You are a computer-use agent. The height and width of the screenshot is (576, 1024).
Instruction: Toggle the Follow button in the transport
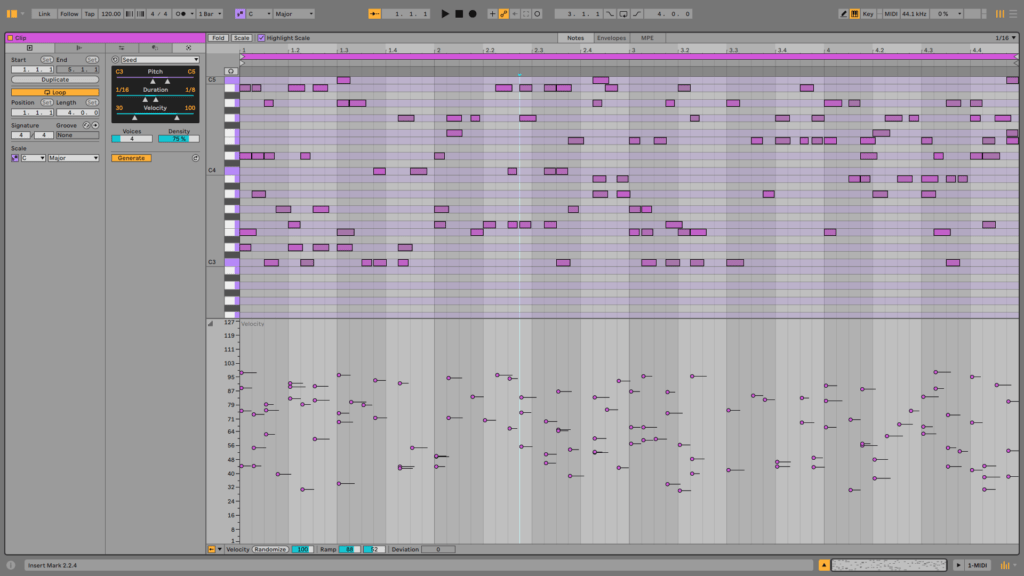click(70, 13)
